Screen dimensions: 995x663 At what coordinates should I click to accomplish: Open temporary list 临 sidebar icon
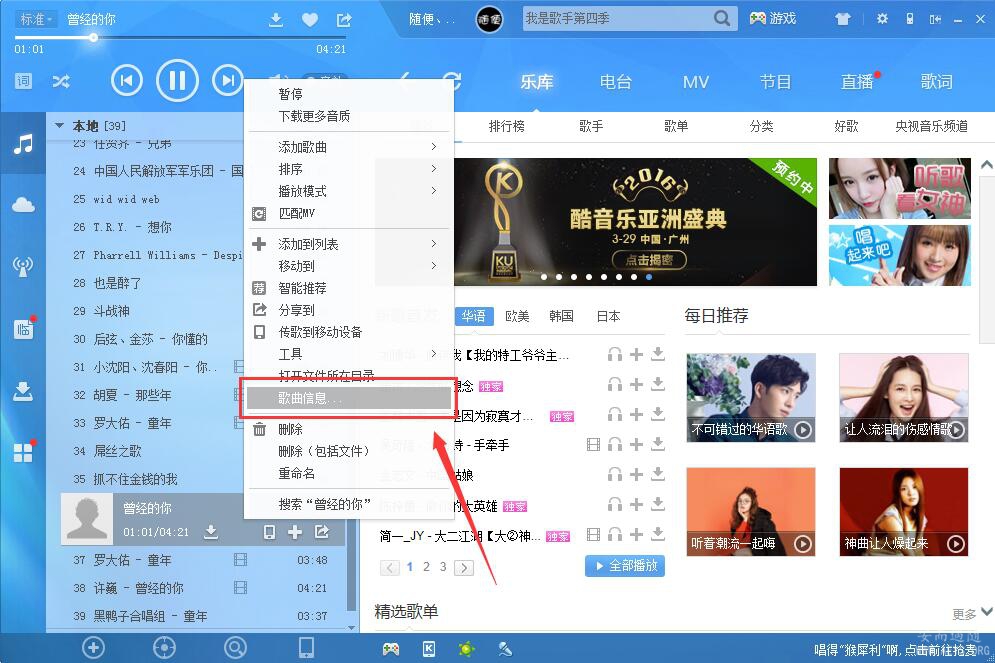(23, 329)
